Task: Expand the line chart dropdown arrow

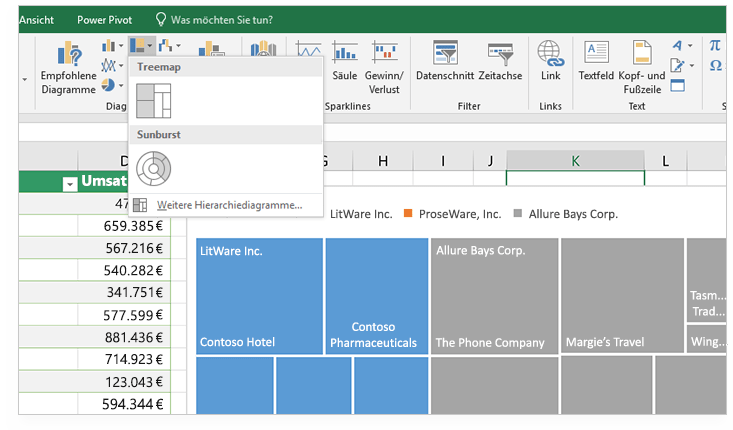Action: point(121,65)
